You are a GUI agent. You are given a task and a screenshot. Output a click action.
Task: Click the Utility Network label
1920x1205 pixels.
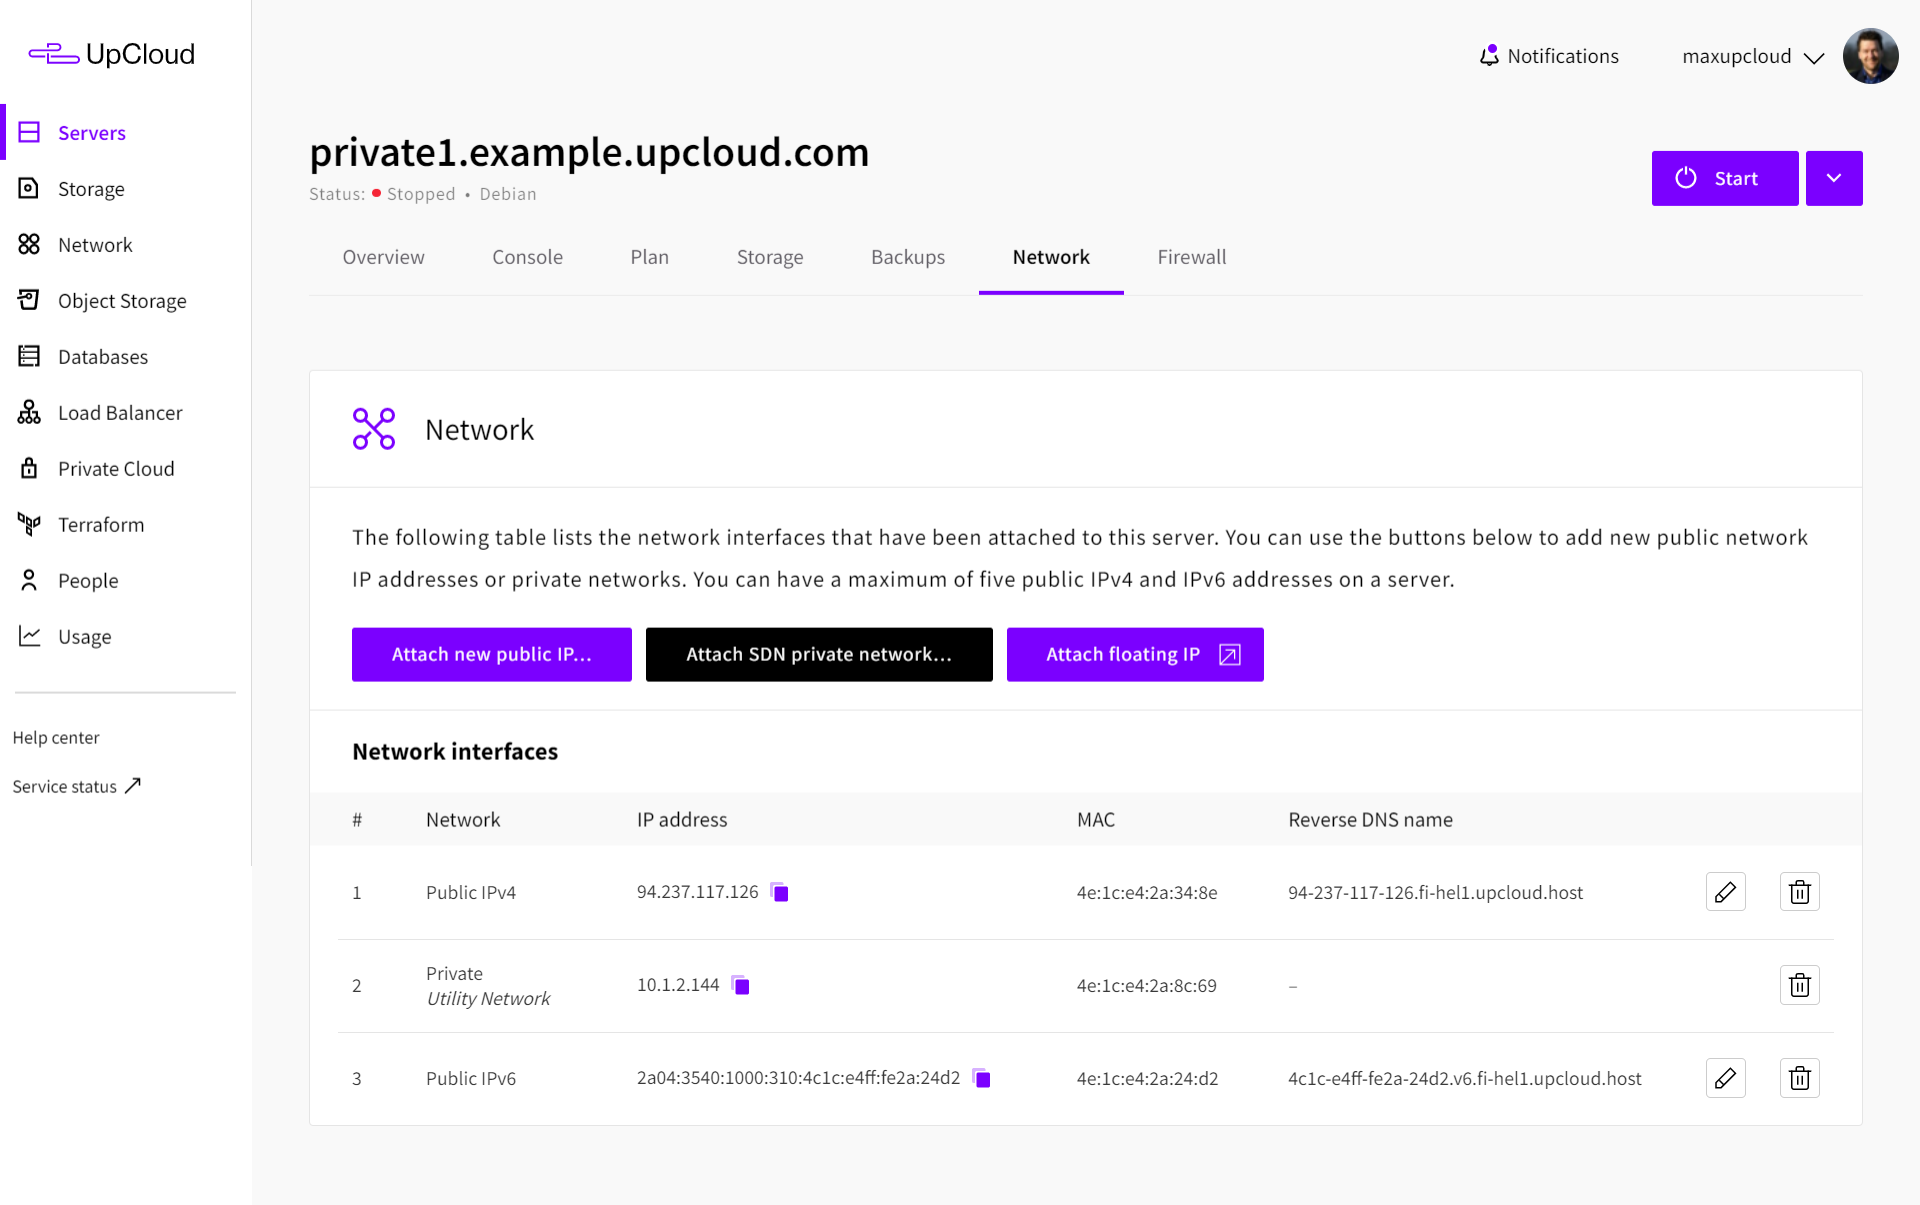[x=488, y=998]
